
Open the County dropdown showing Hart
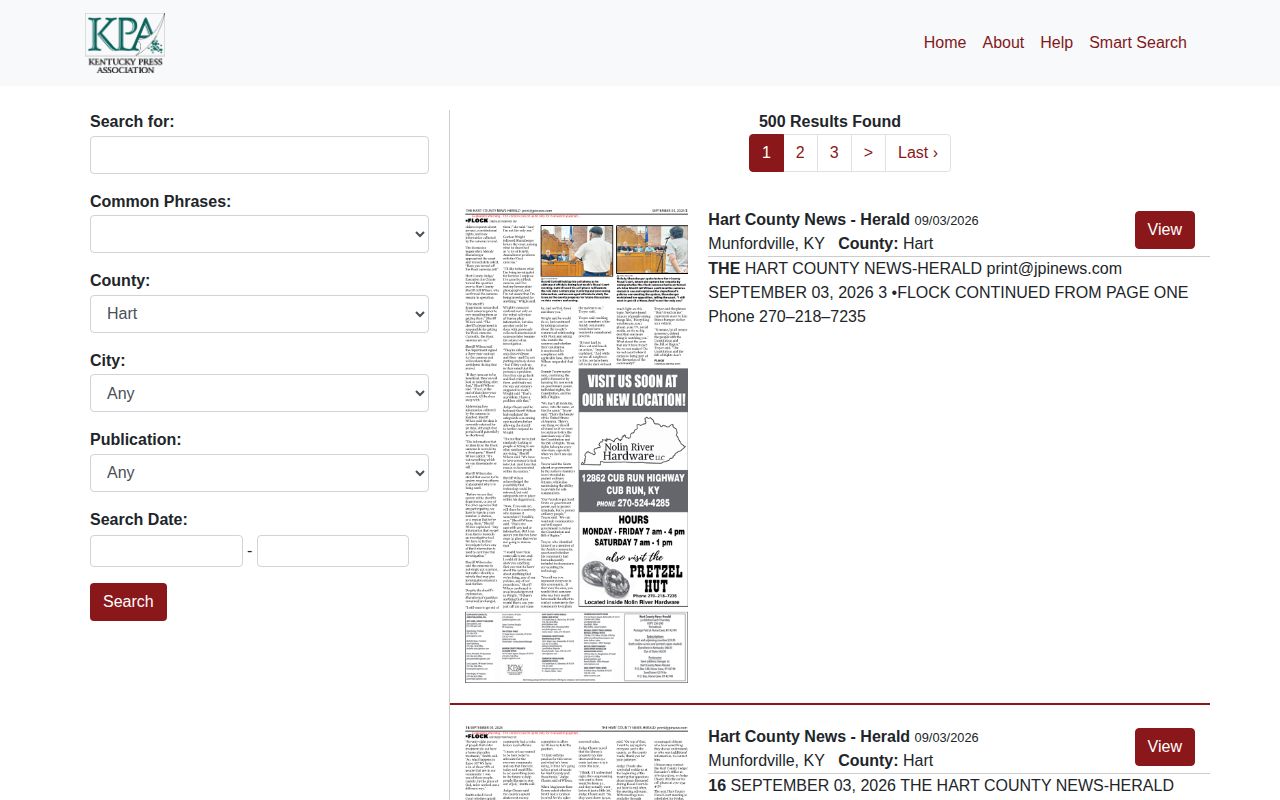[x=259, y=314]
